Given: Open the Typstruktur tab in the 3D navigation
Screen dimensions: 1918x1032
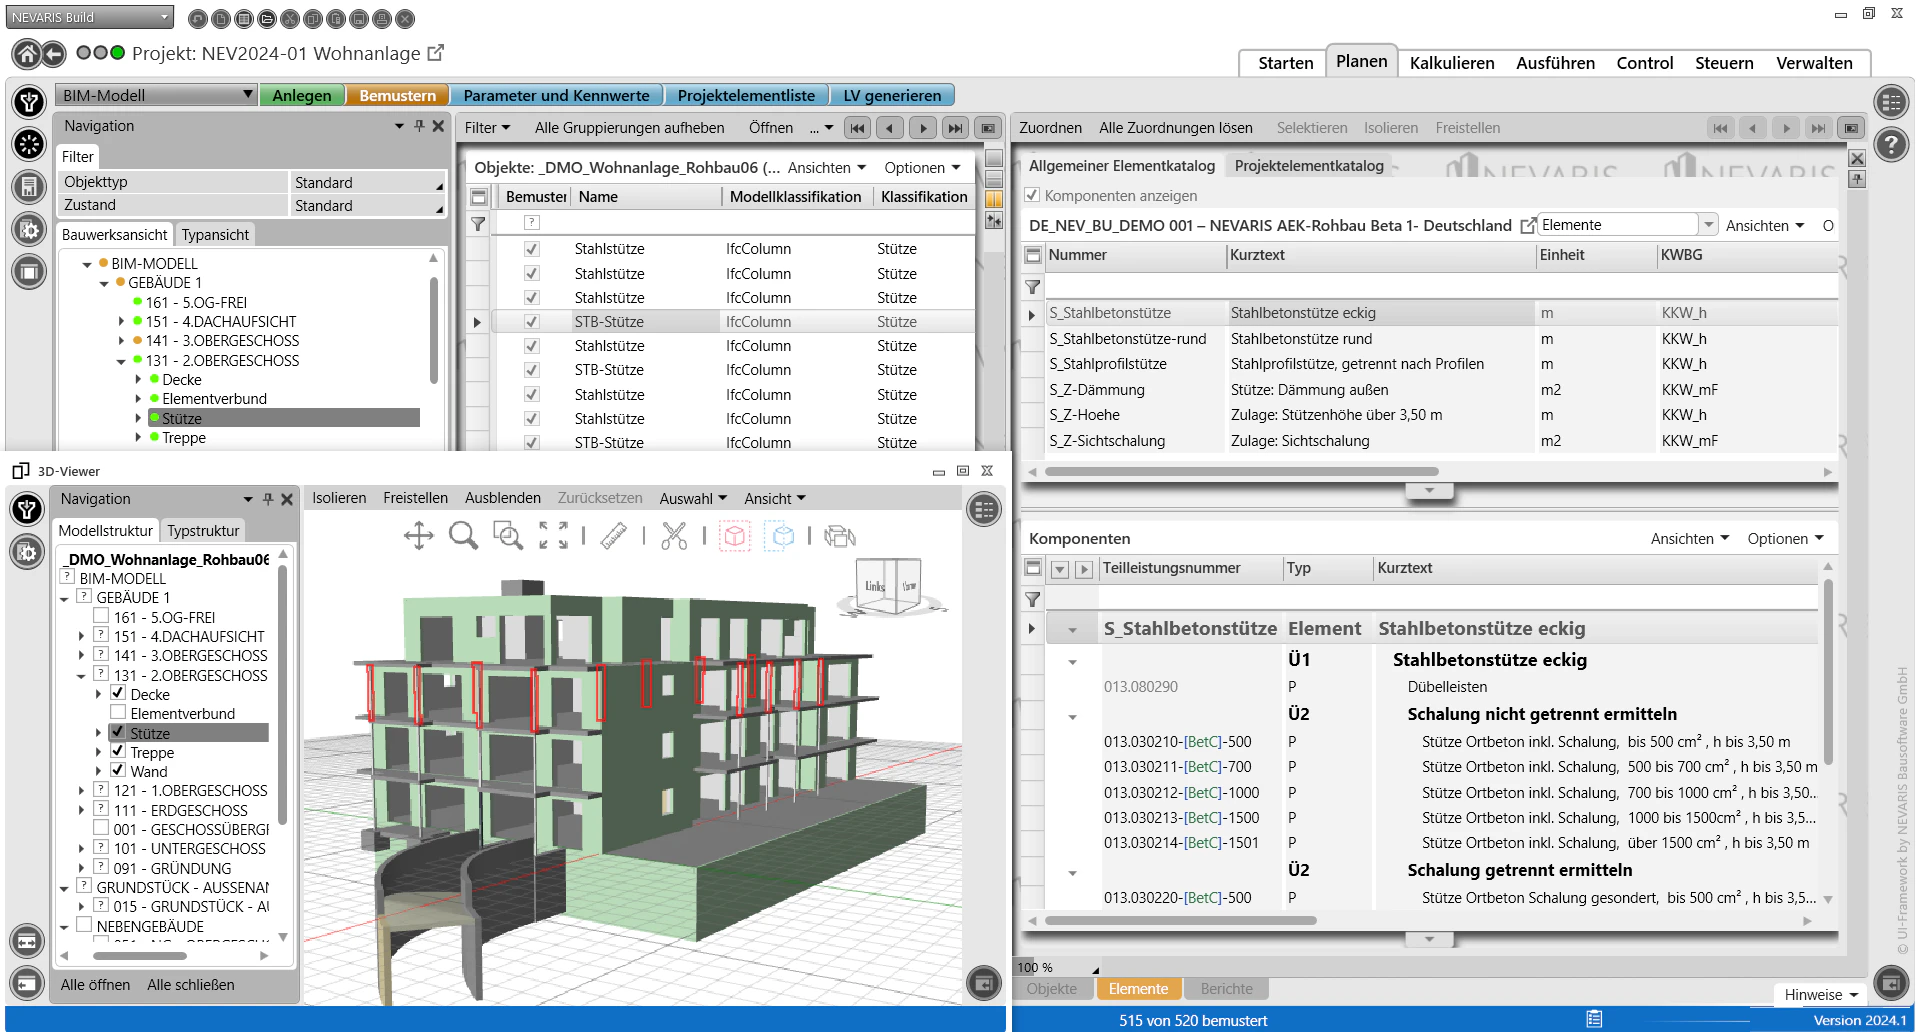Looking at the screenshot, I should point(203,530).
